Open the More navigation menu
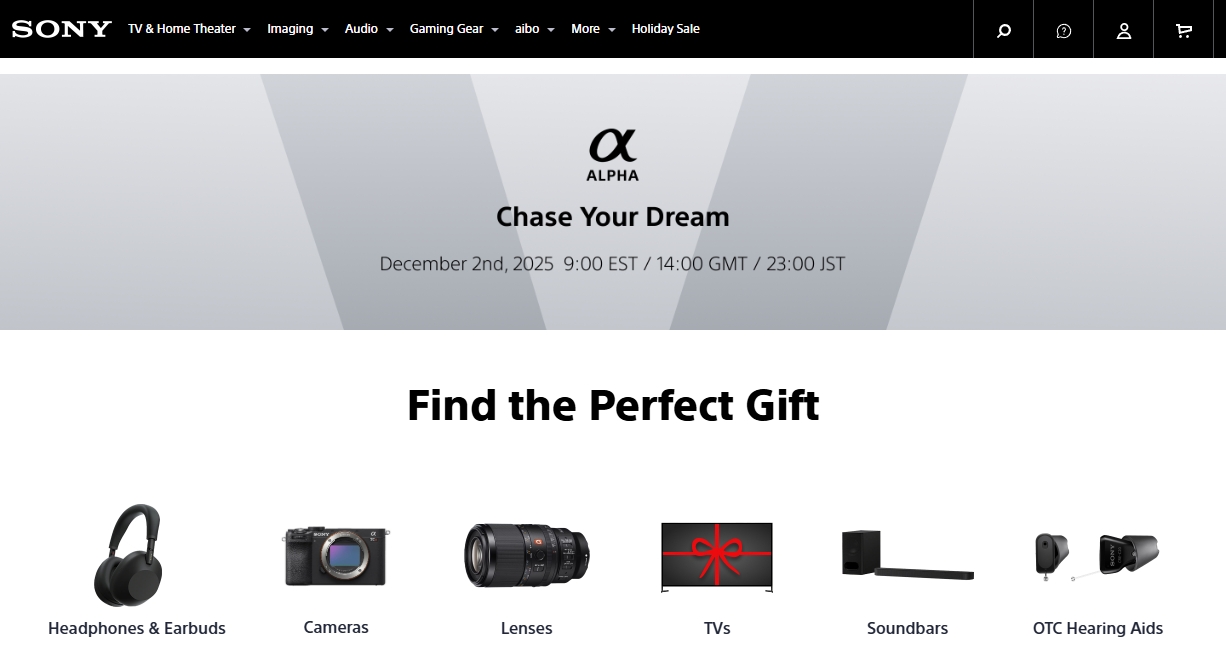The image size is (1226, 661). point(593,29)
